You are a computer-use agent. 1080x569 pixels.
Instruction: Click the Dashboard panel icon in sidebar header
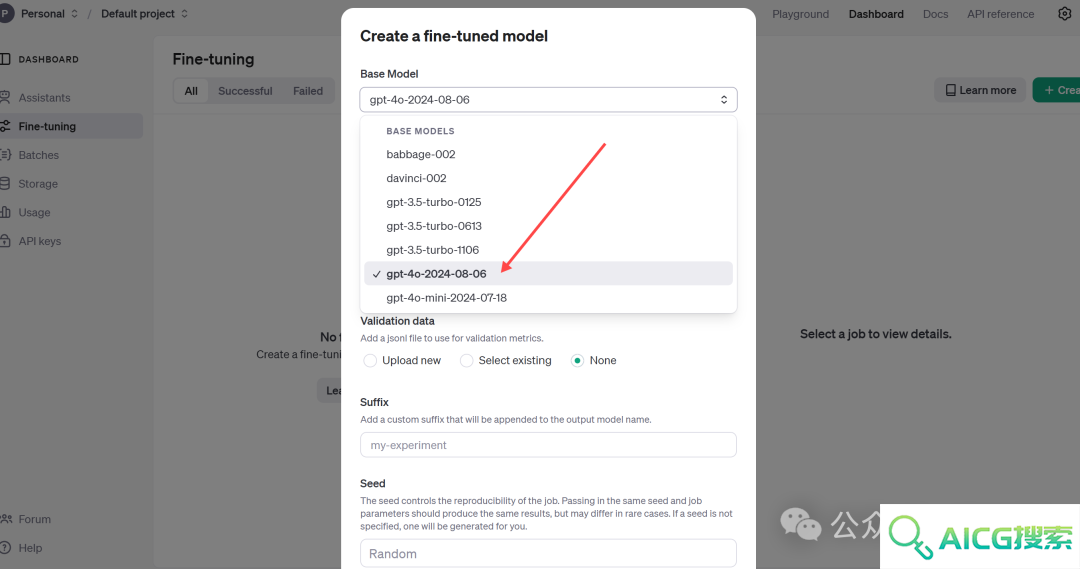[5, 59]
